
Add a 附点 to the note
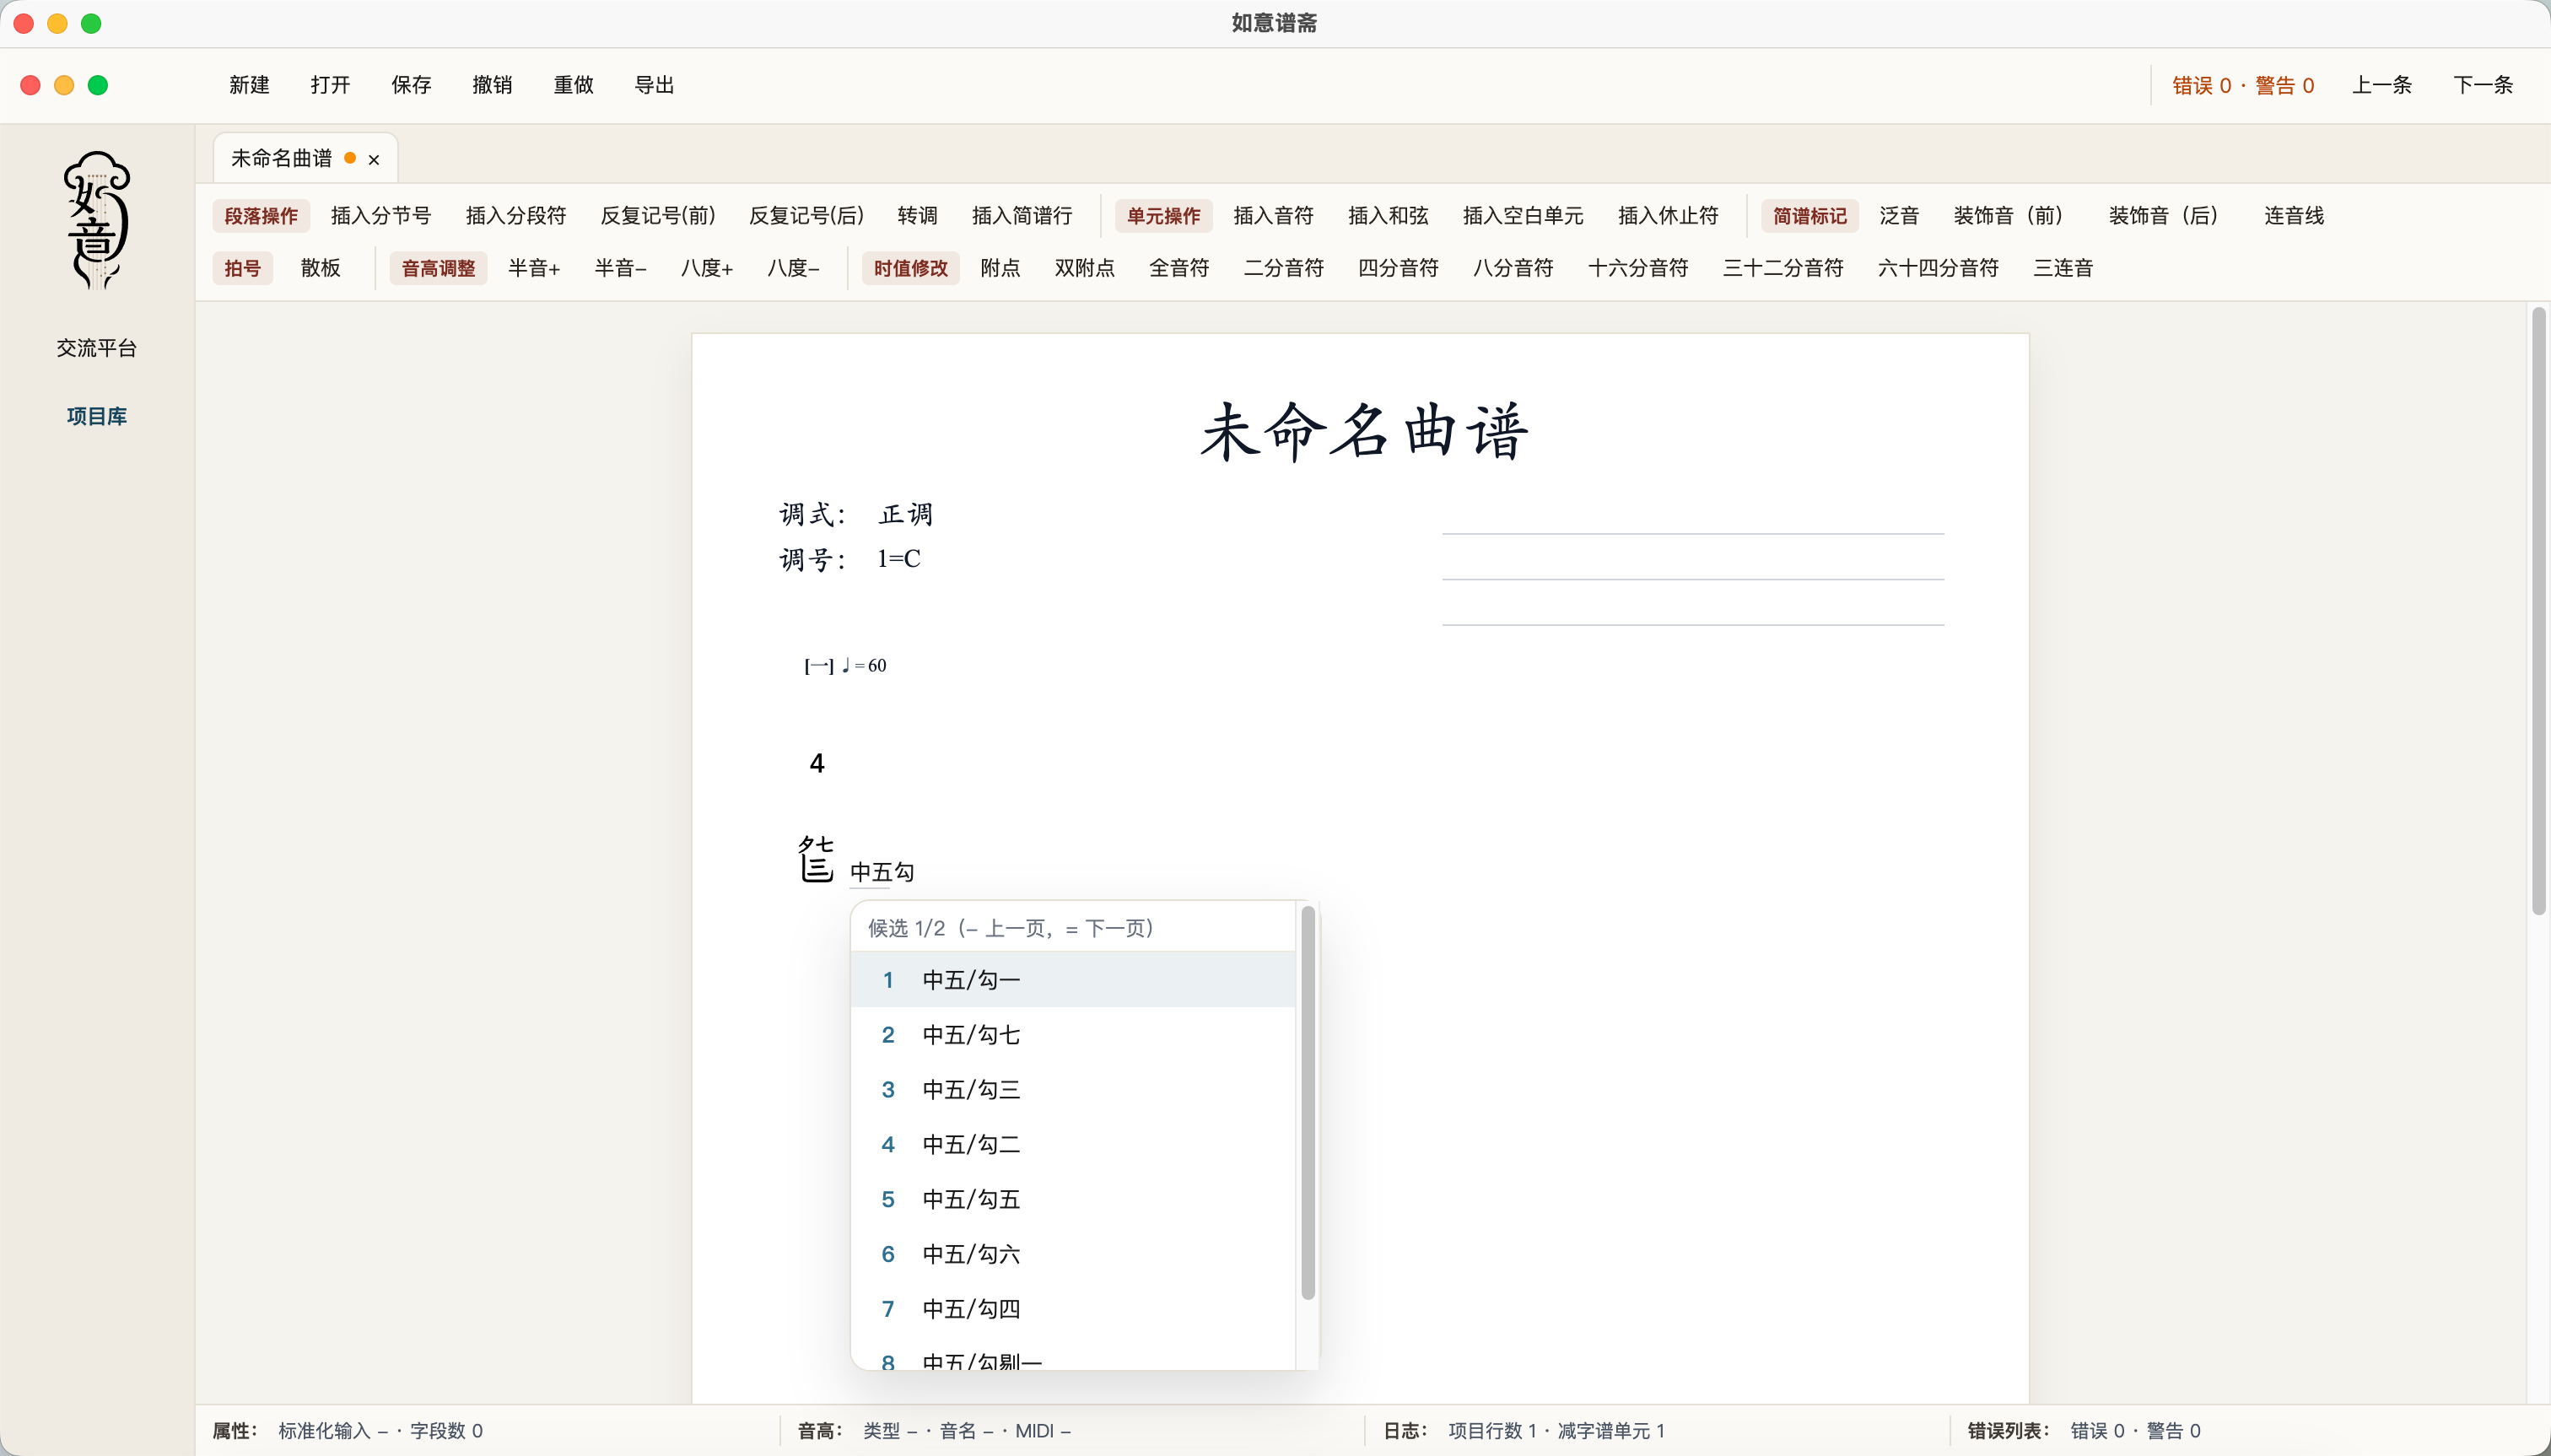1000,268
